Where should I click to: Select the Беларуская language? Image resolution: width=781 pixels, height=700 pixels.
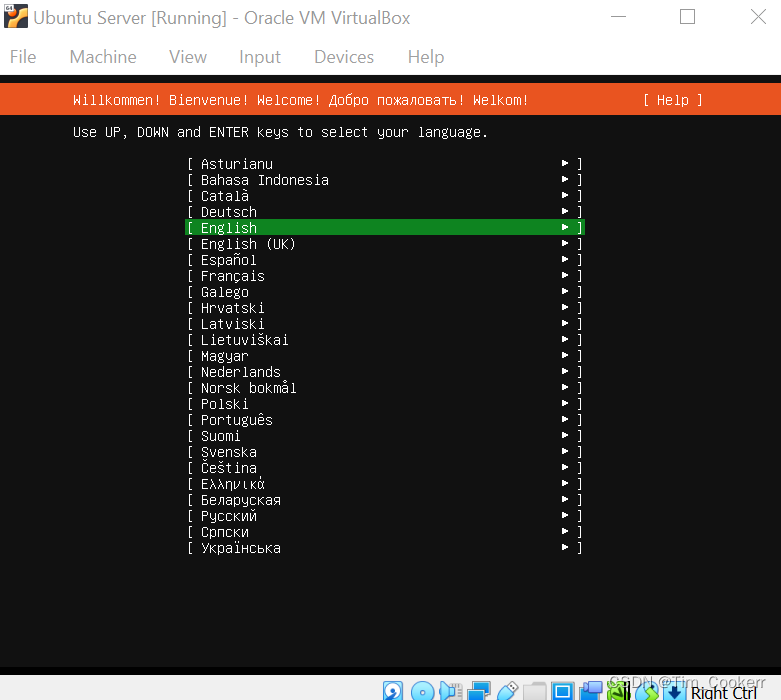tap(385, 500)
